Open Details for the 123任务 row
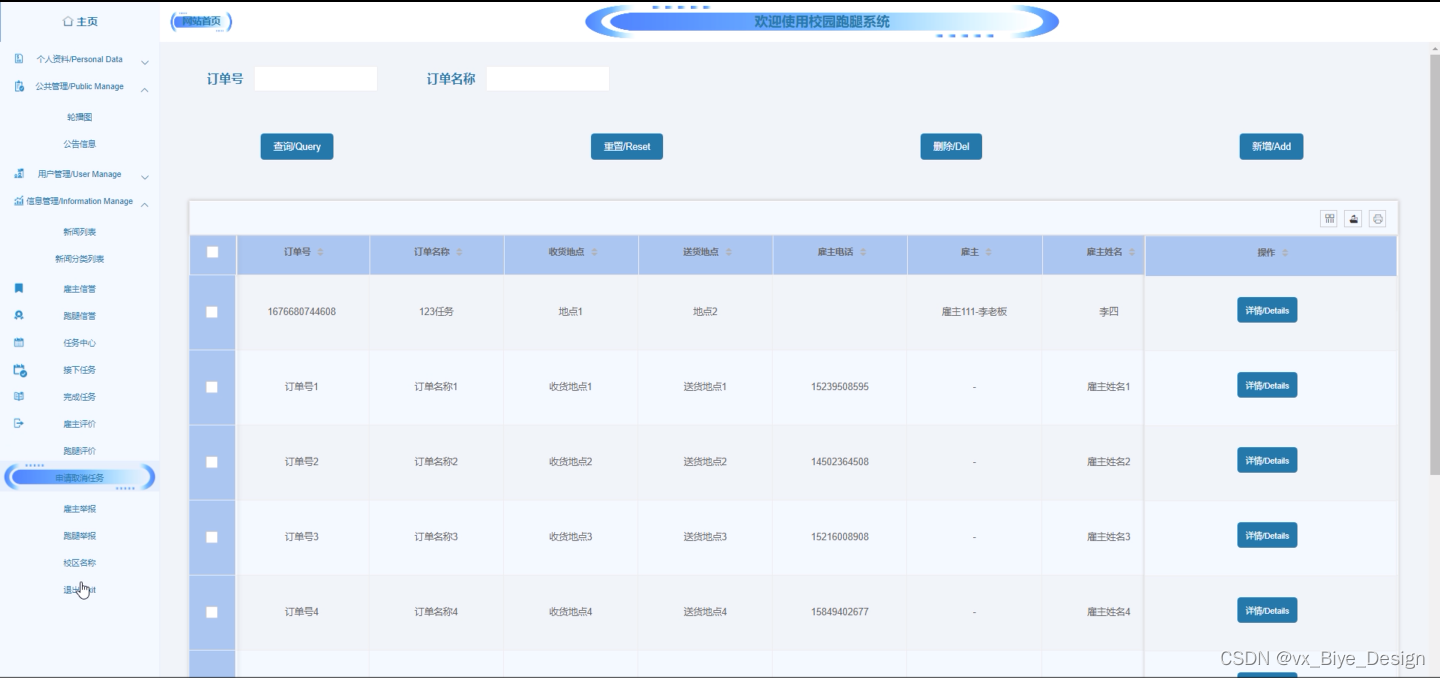1440x678 pixels. 1267,311
